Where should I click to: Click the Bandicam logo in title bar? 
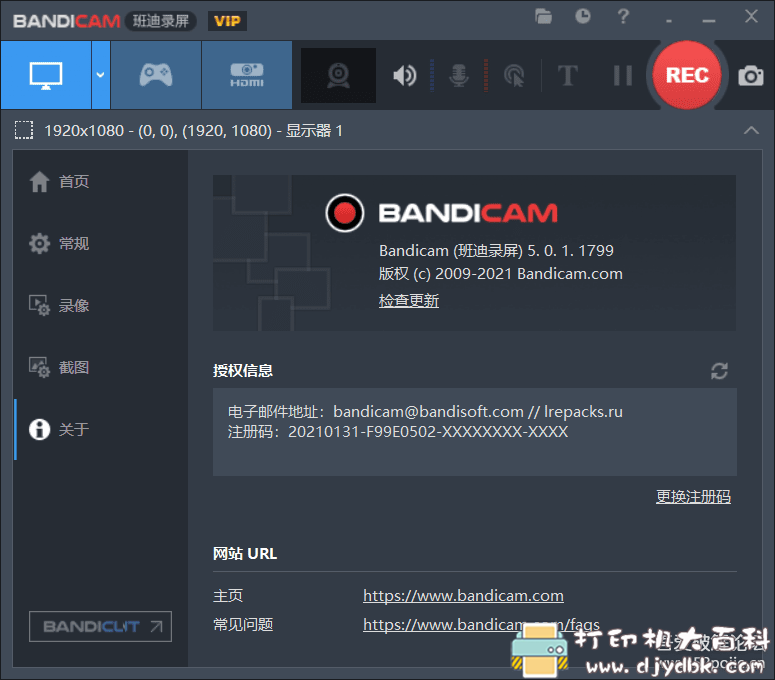point(67,21)
